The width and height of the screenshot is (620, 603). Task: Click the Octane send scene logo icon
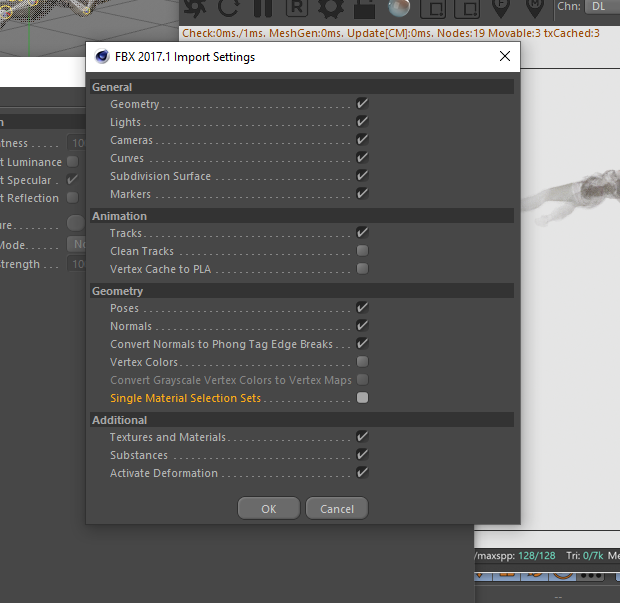click(195, 8)
